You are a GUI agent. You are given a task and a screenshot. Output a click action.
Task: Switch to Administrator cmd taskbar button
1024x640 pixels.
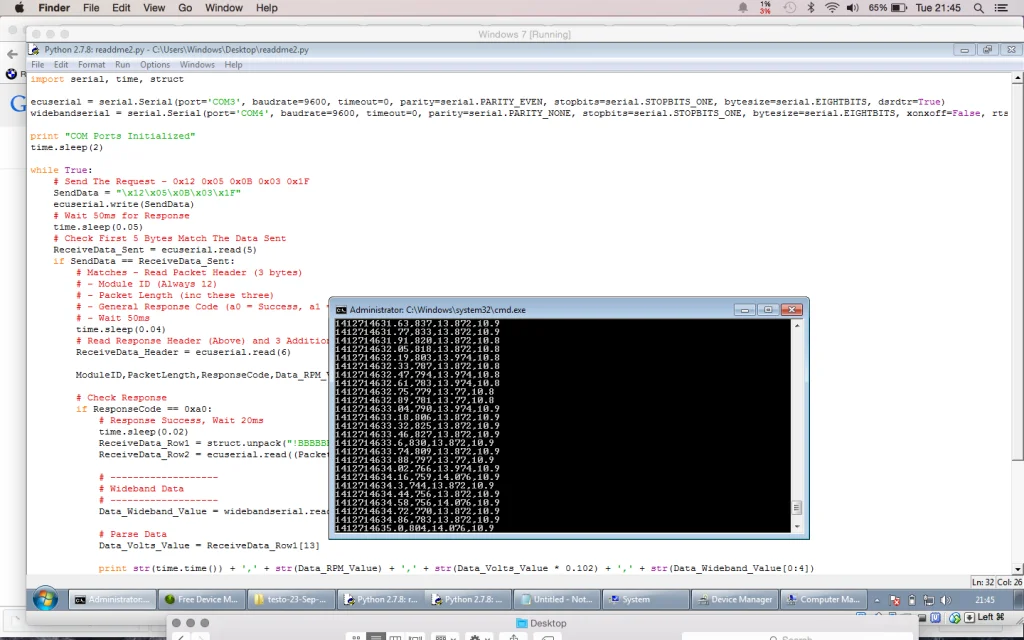112,600
